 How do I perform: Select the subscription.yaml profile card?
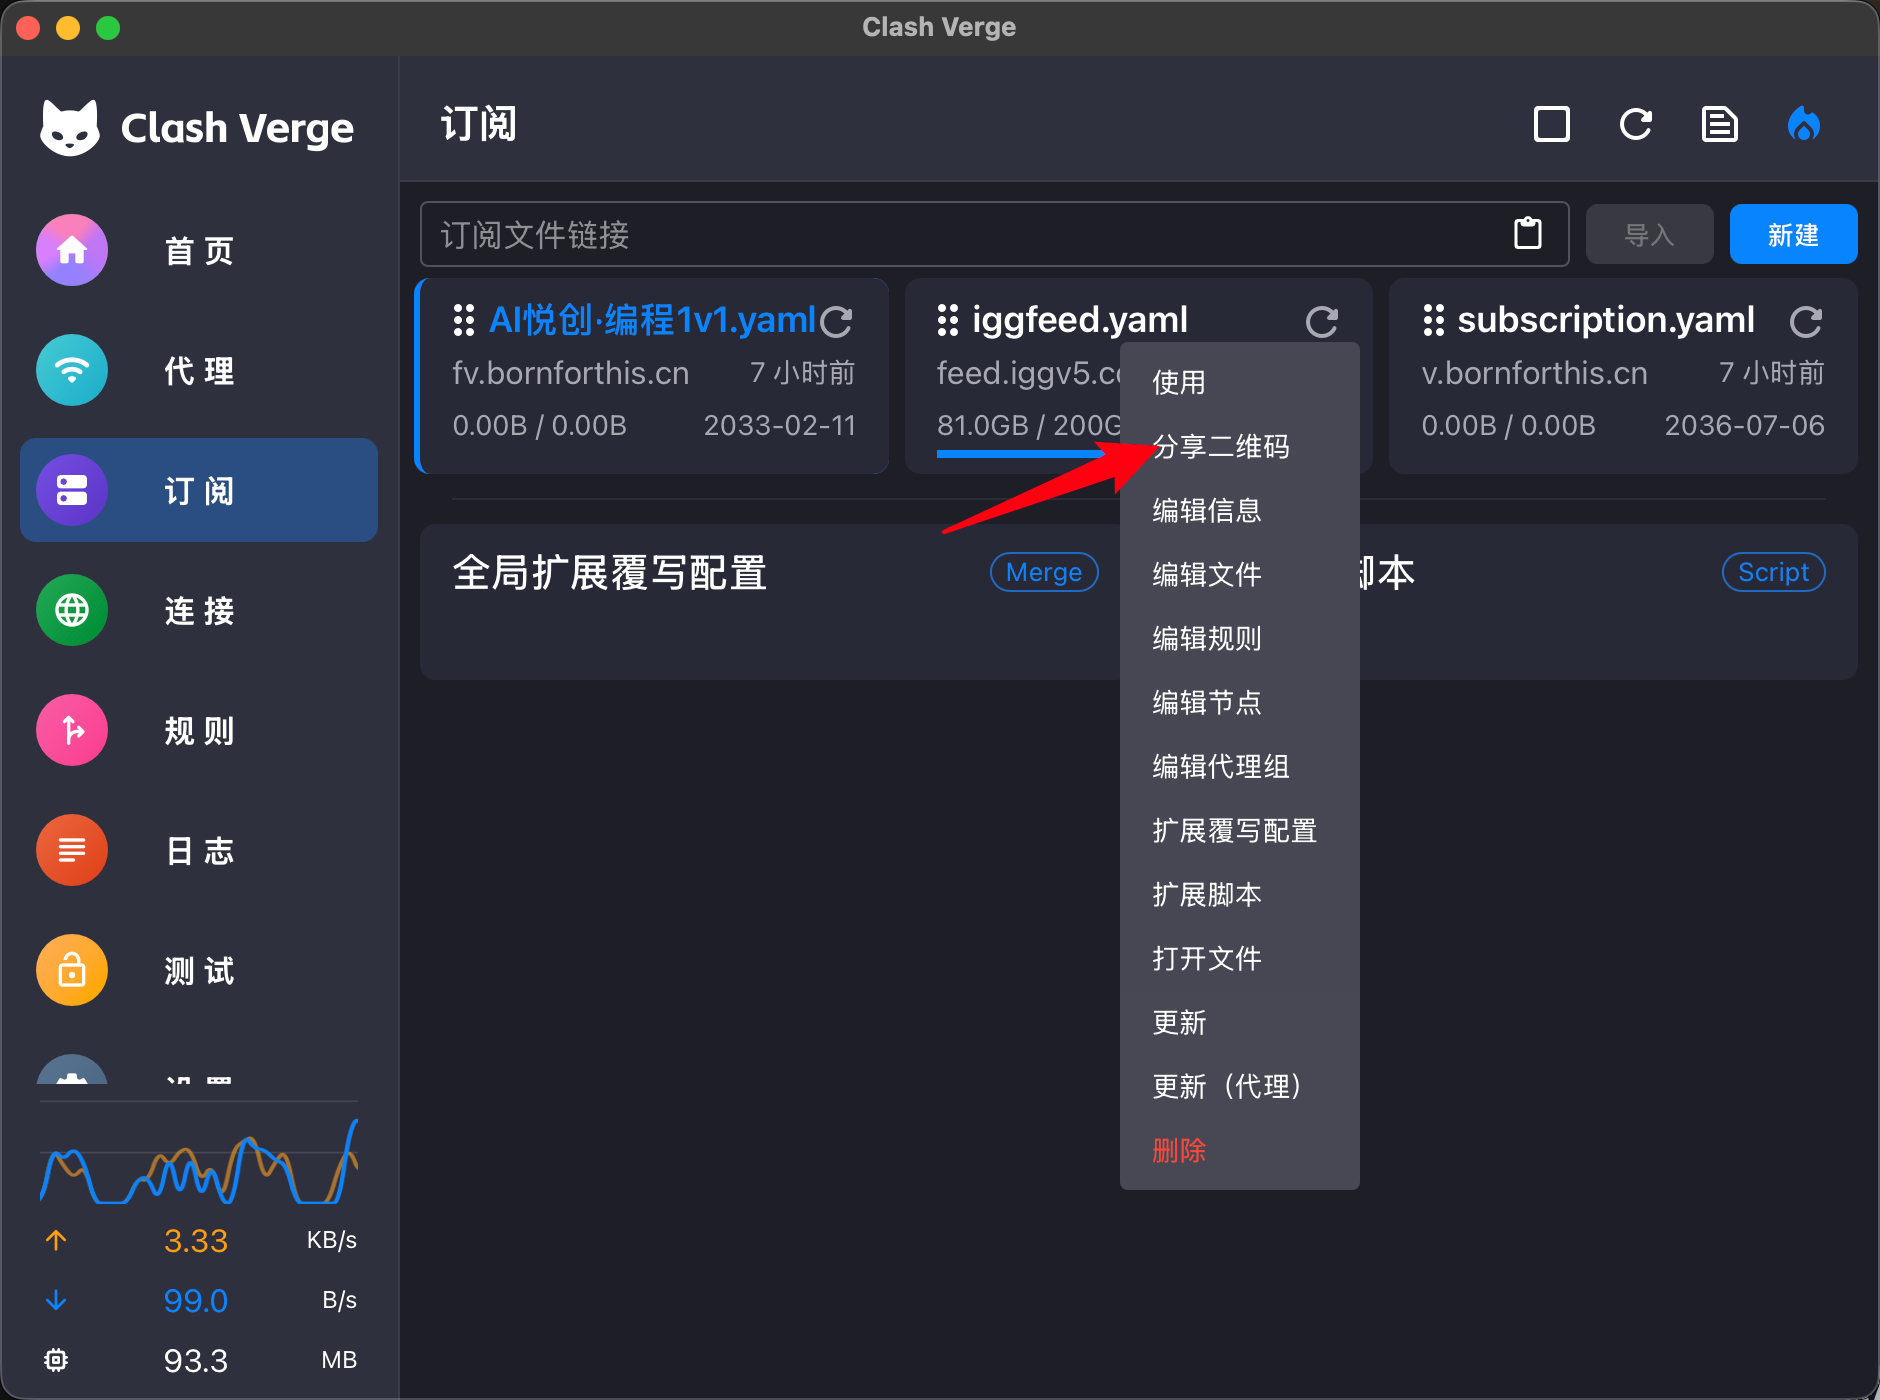point(1623,376)
